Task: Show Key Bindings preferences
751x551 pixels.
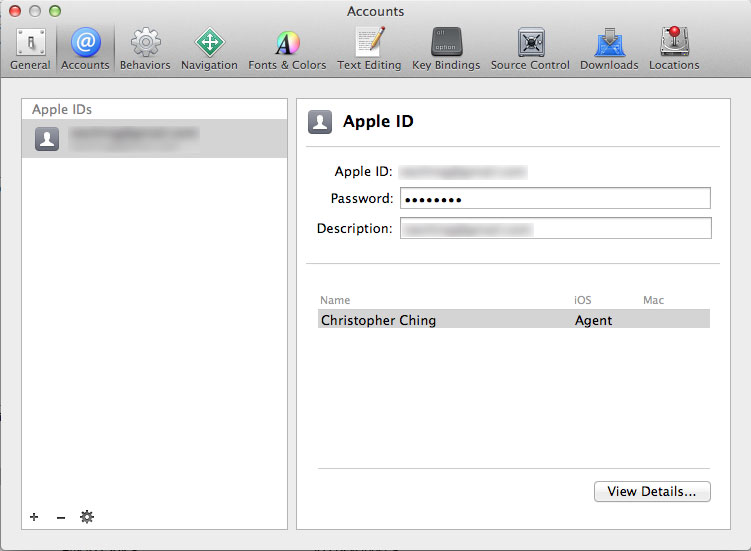Action: click(x=446, y=49)
